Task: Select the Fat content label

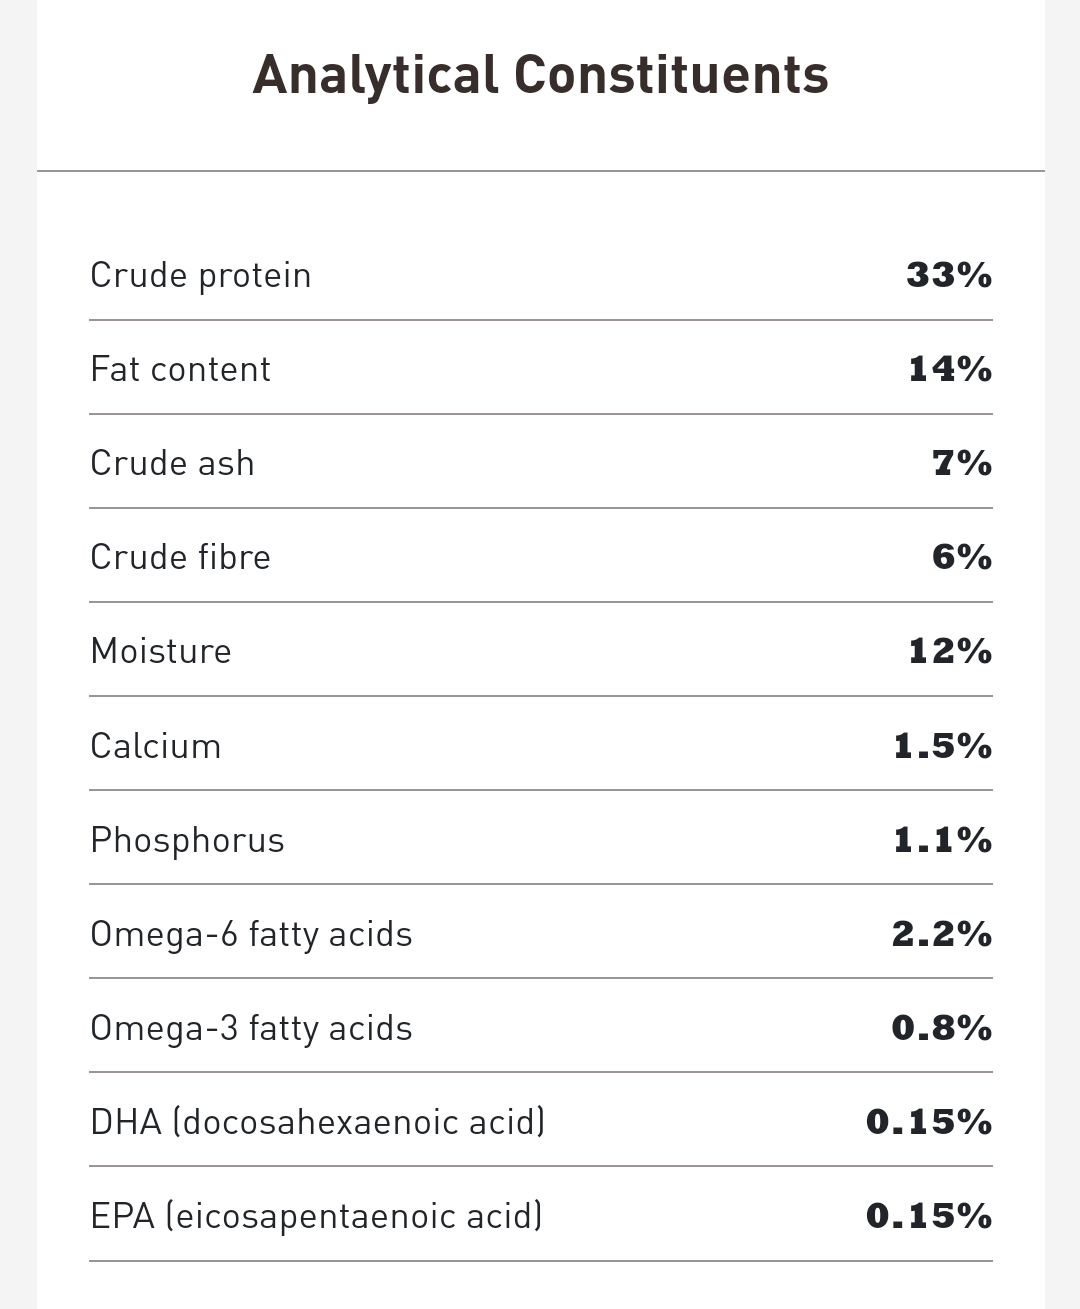Action: point(180,369)
